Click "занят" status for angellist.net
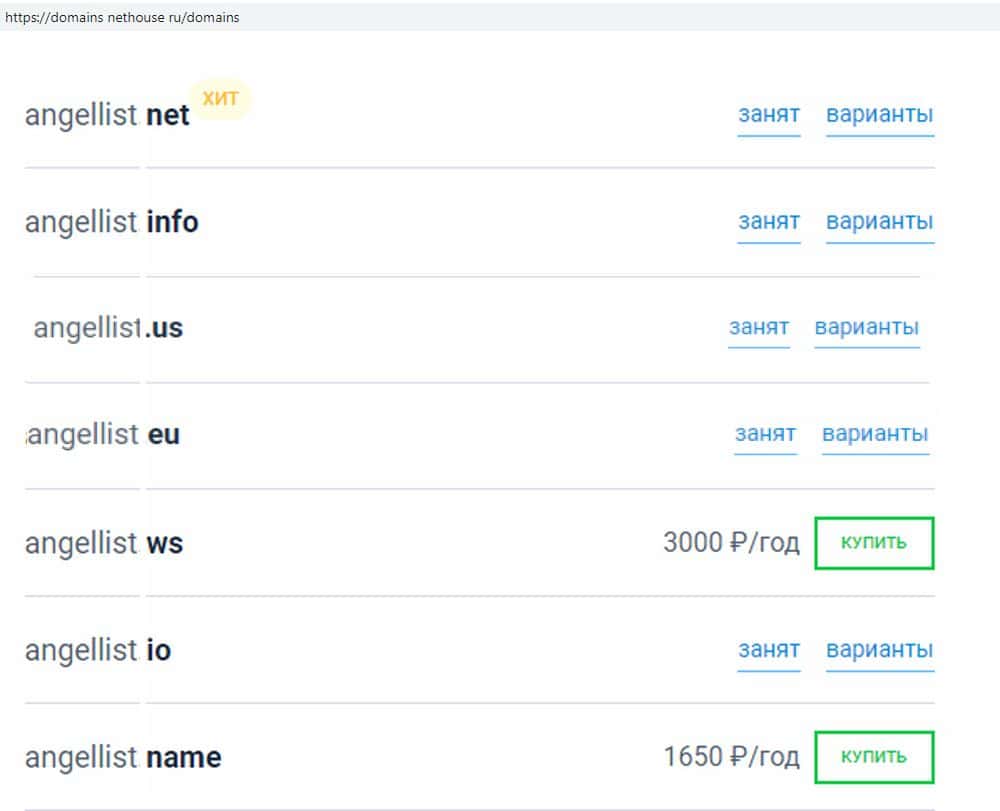Viewport: 1000px width, 811px height. 769,115
